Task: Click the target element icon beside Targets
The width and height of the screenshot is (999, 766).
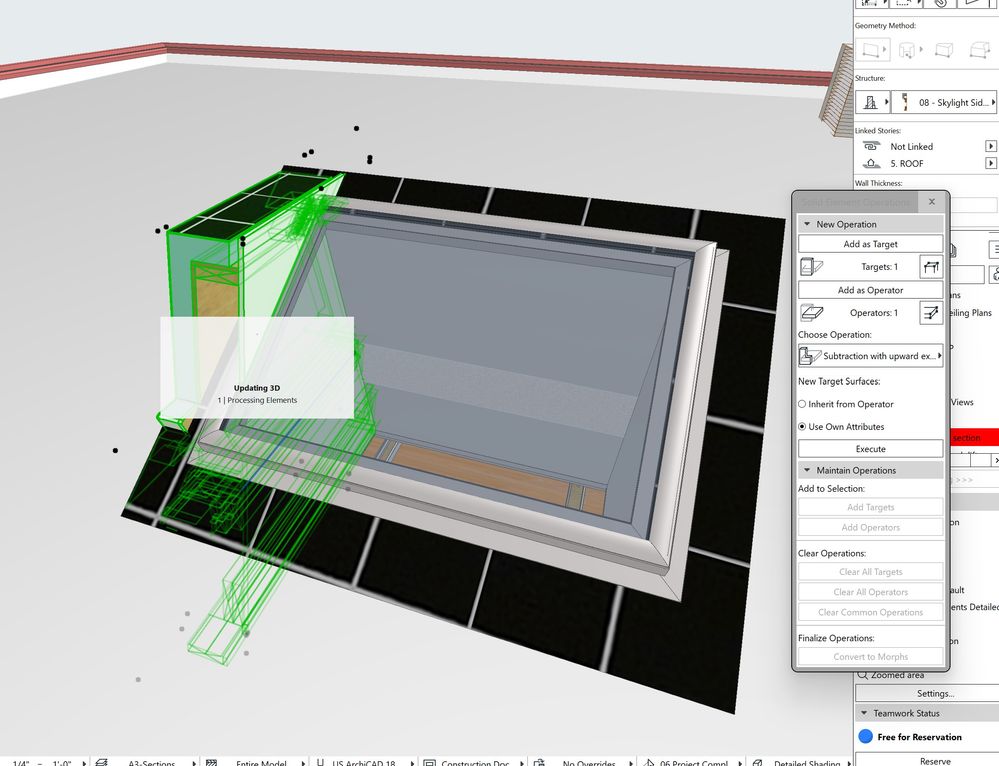Action: (812, 267)
